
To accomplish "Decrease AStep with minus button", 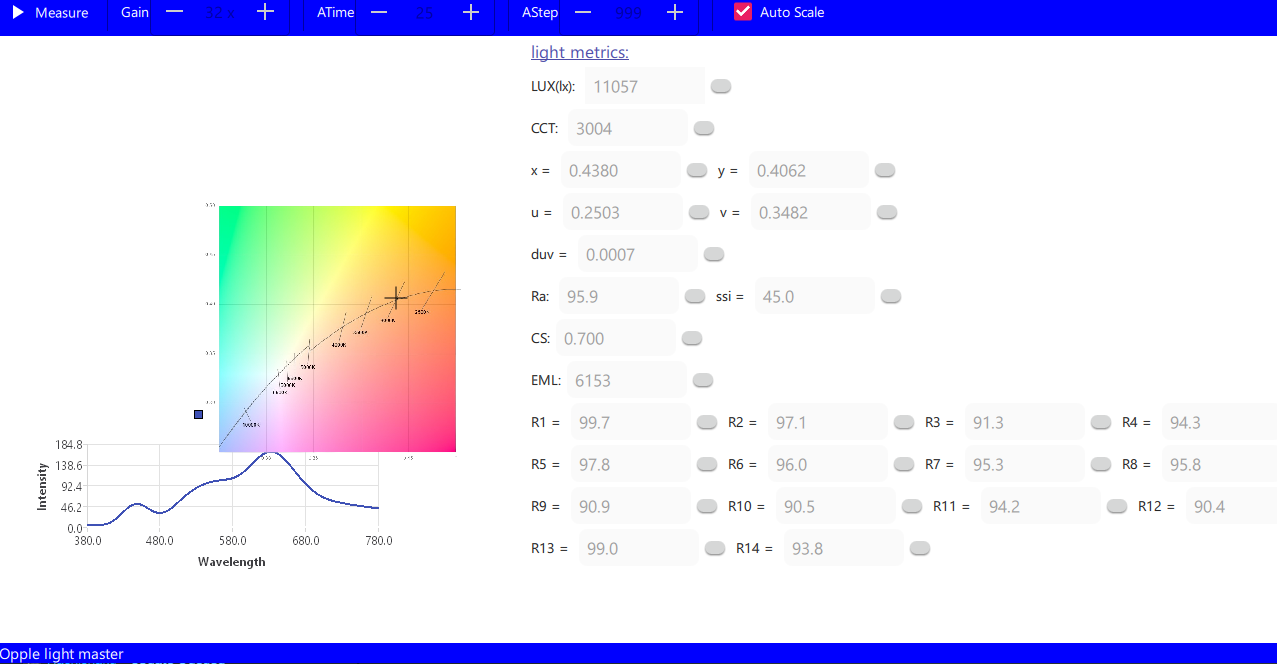I will [x=583, y=12].
